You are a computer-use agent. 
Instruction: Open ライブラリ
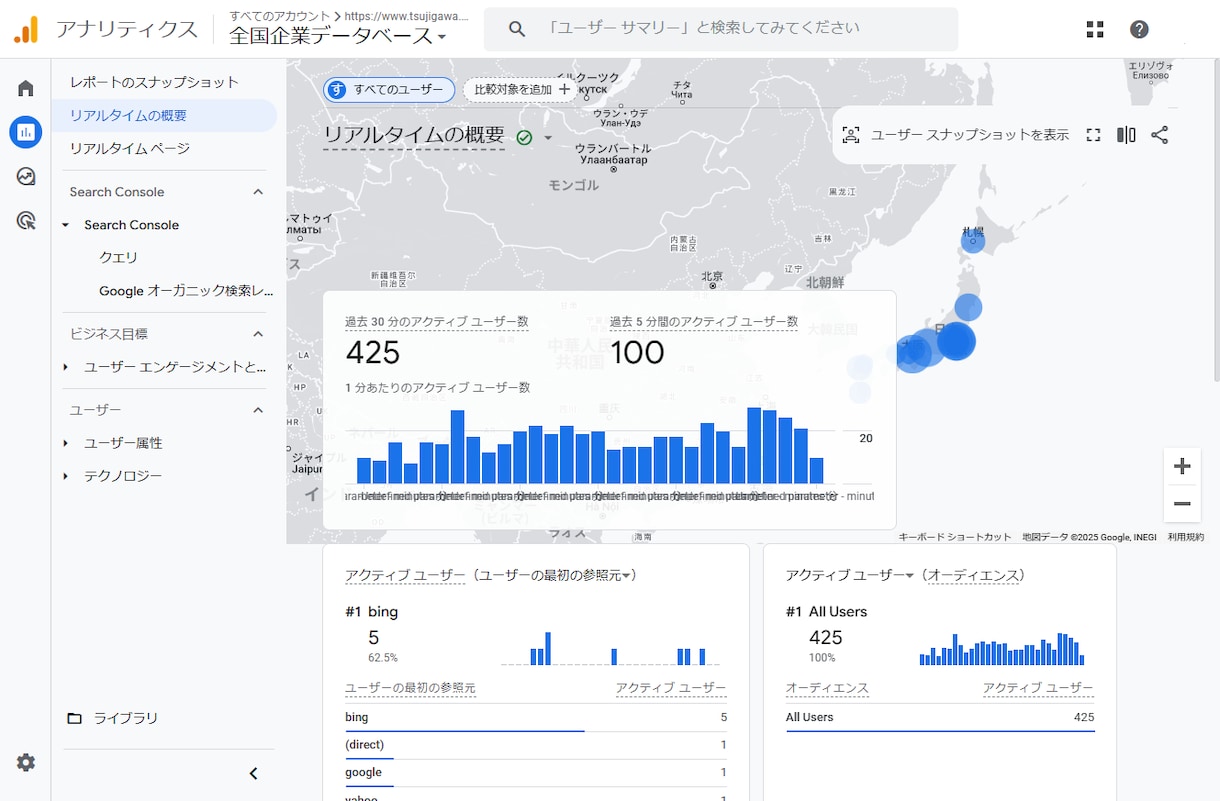pyautogui.click(x=126, y=718)
